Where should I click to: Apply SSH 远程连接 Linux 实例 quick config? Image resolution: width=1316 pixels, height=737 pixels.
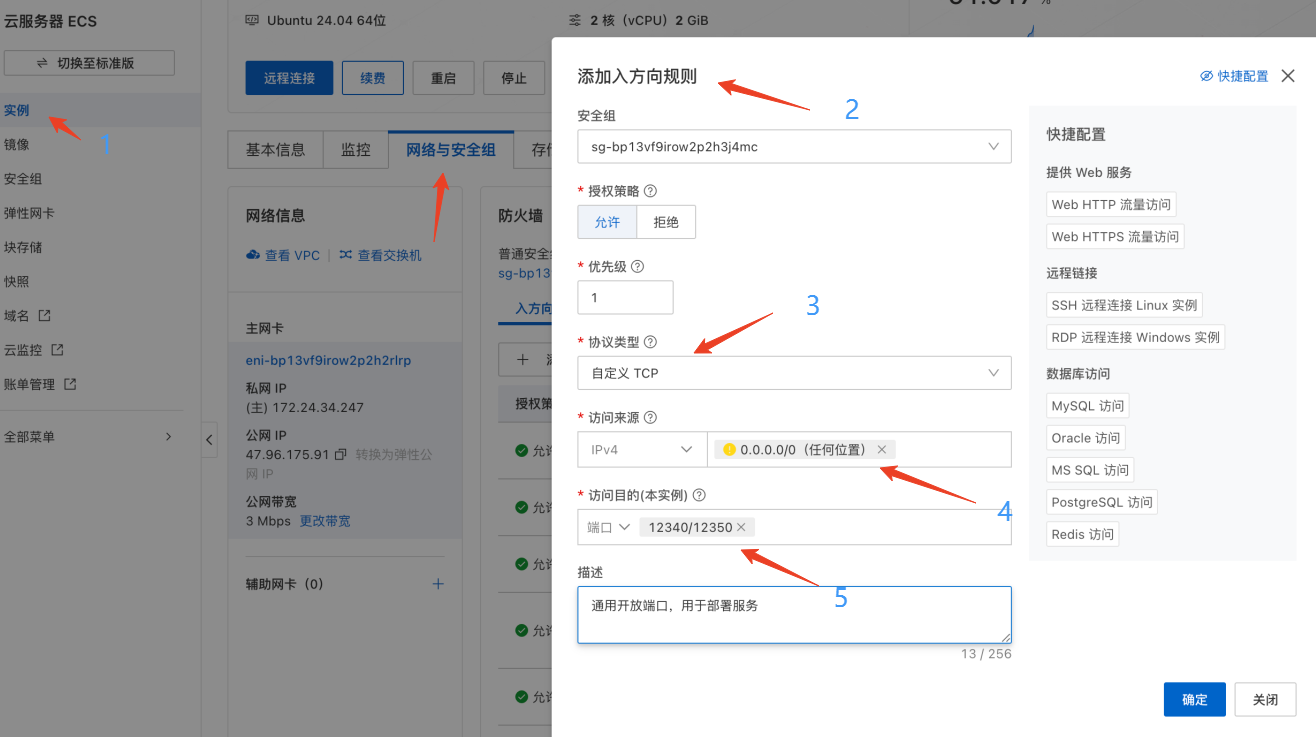(1124, 305)
